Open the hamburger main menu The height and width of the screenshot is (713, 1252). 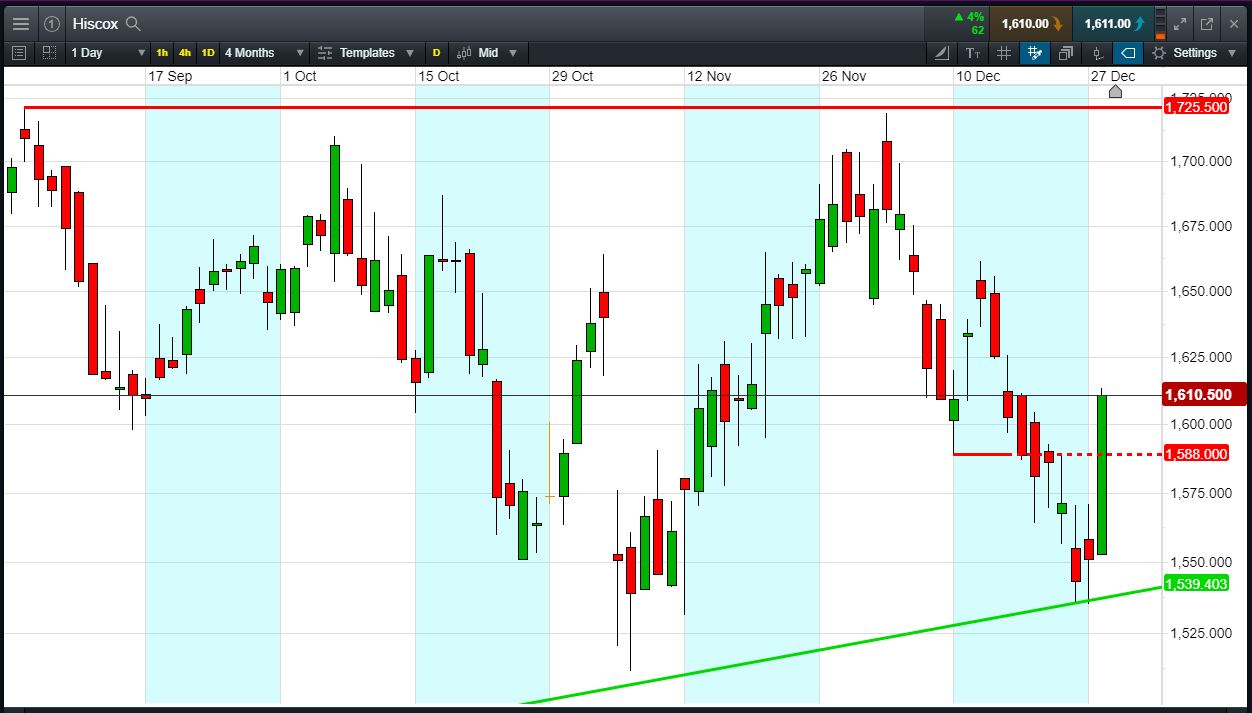pos(20,23)
